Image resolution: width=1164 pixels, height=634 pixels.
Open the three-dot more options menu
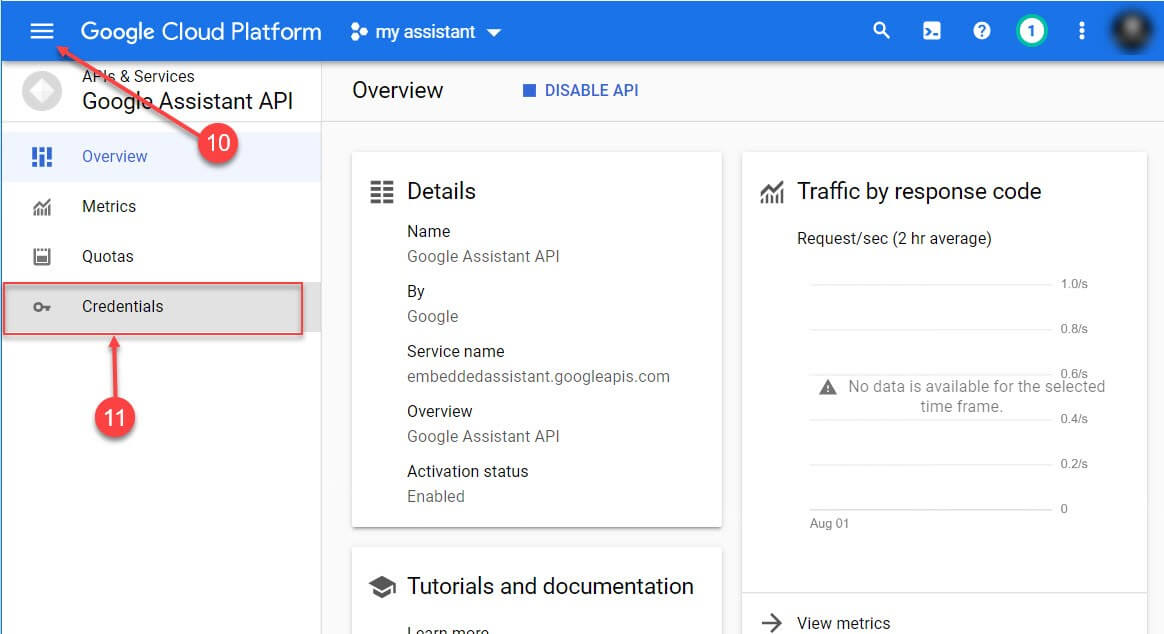pos(1081,31)
